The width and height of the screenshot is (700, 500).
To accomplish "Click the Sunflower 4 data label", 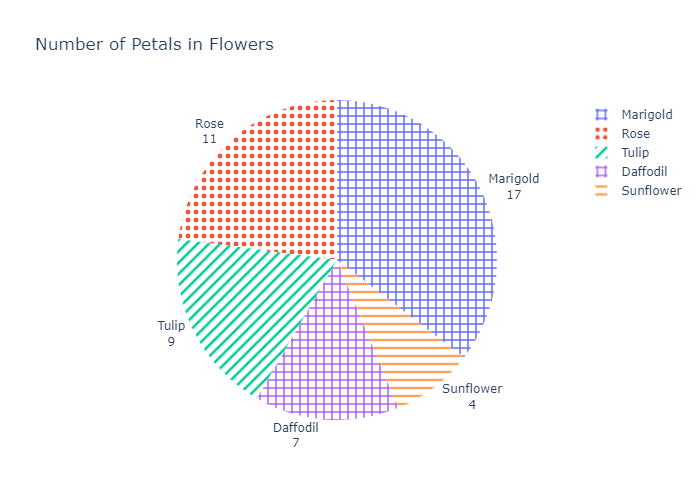I will [x=472, y=396].
